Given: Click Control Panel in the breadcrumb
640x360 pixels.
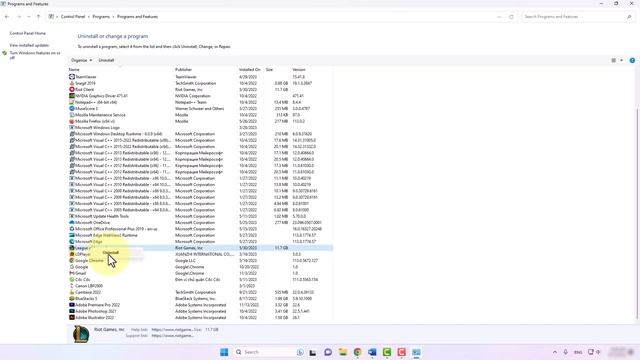Looking at the screenshot, I should click(x=73, y=17).
